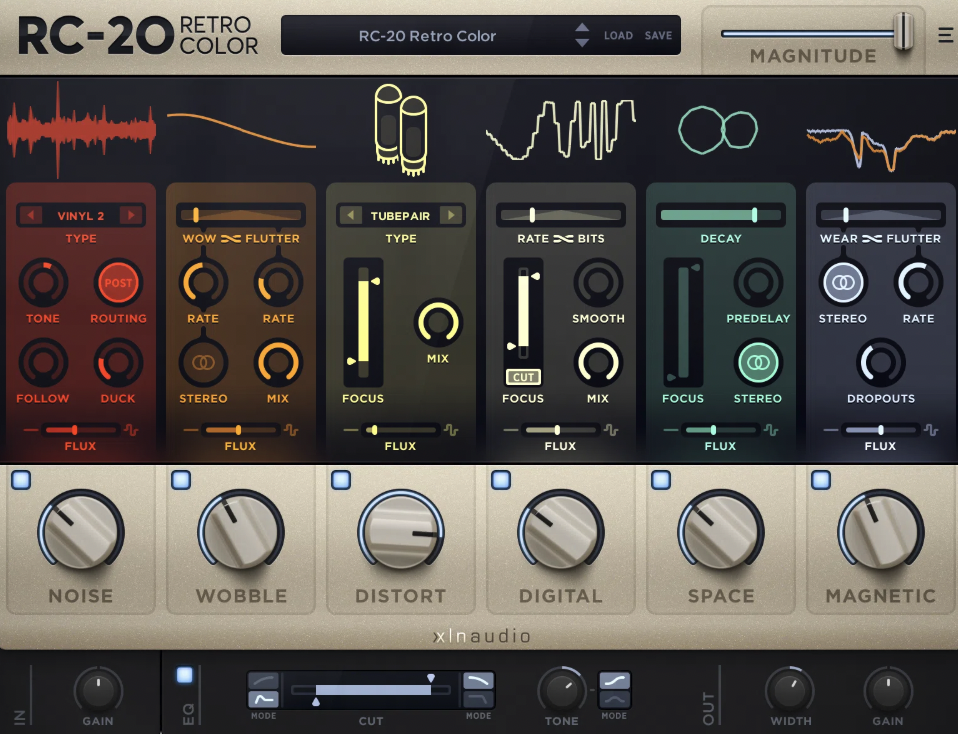Click the MAGNITUDE slider handle
The image size is (958, 734).
[x=903, y=32]
